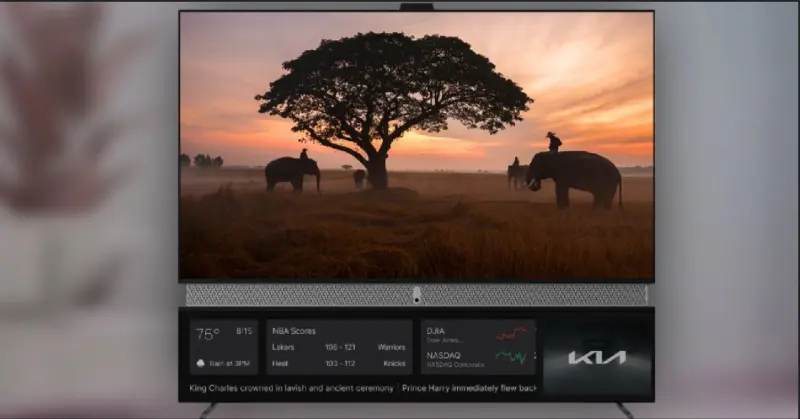Viewport: 800px width, 419px height.
Task: Click the elephant sunset wallpaper on main screen
Action: point(416,145)
